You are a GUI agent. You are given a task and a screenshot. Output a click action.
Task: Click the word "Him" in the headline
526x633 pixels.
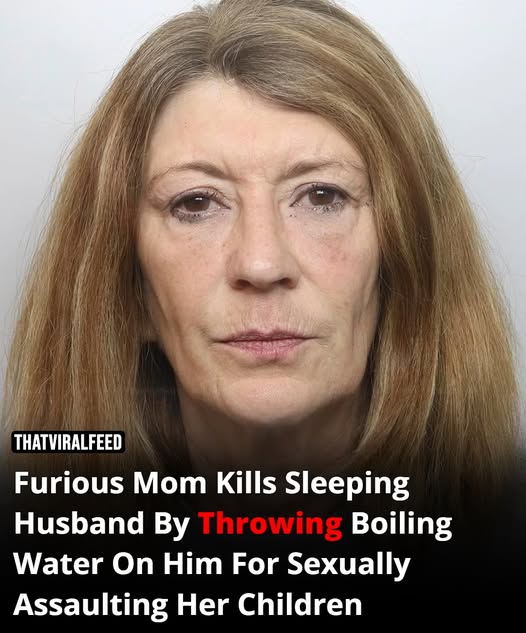tap(192, 564)
